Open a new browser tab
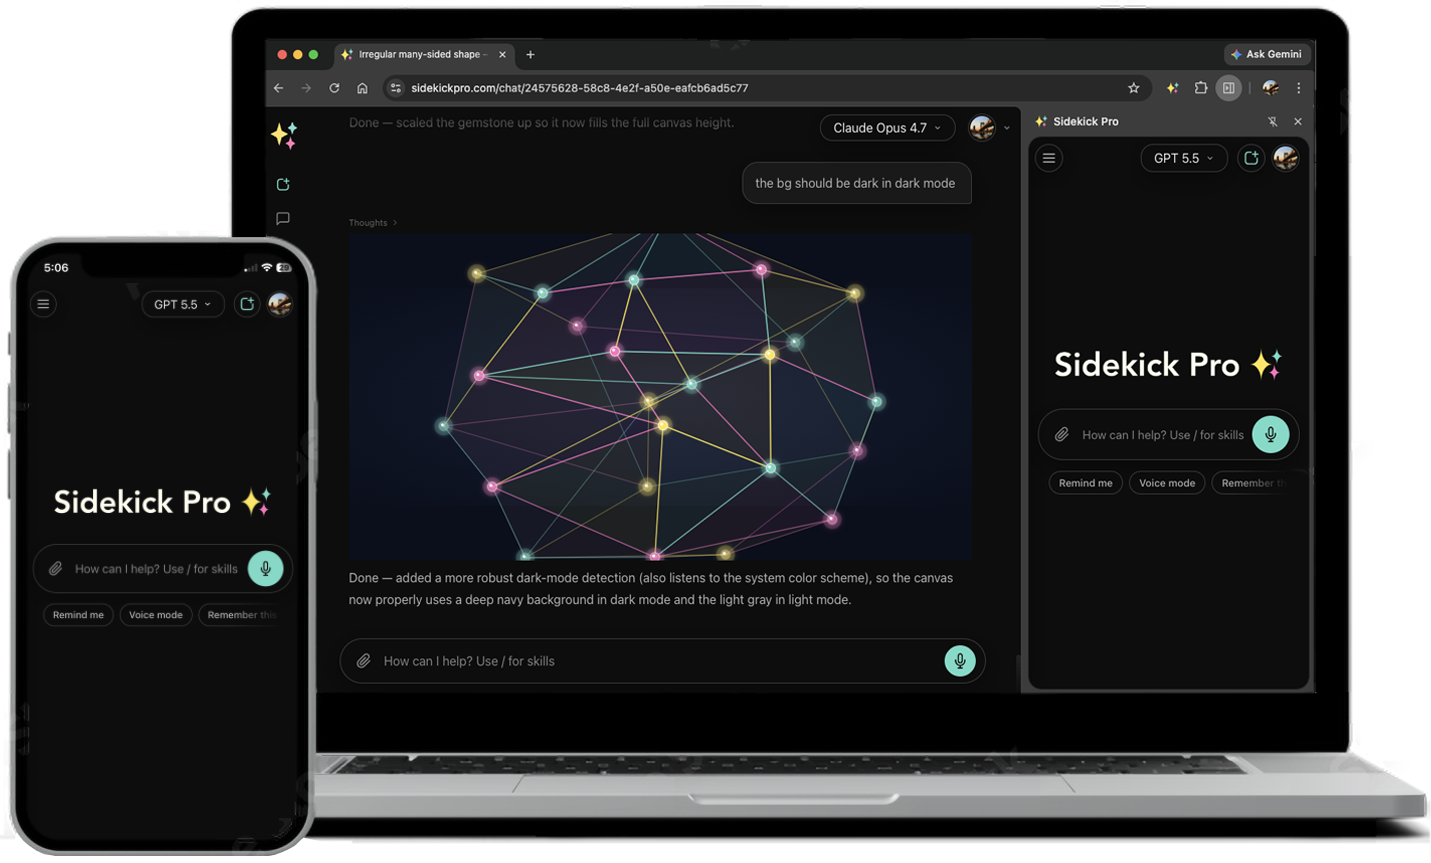The height and width of the screenshot is (863, 1431). (x=530, y=54)
